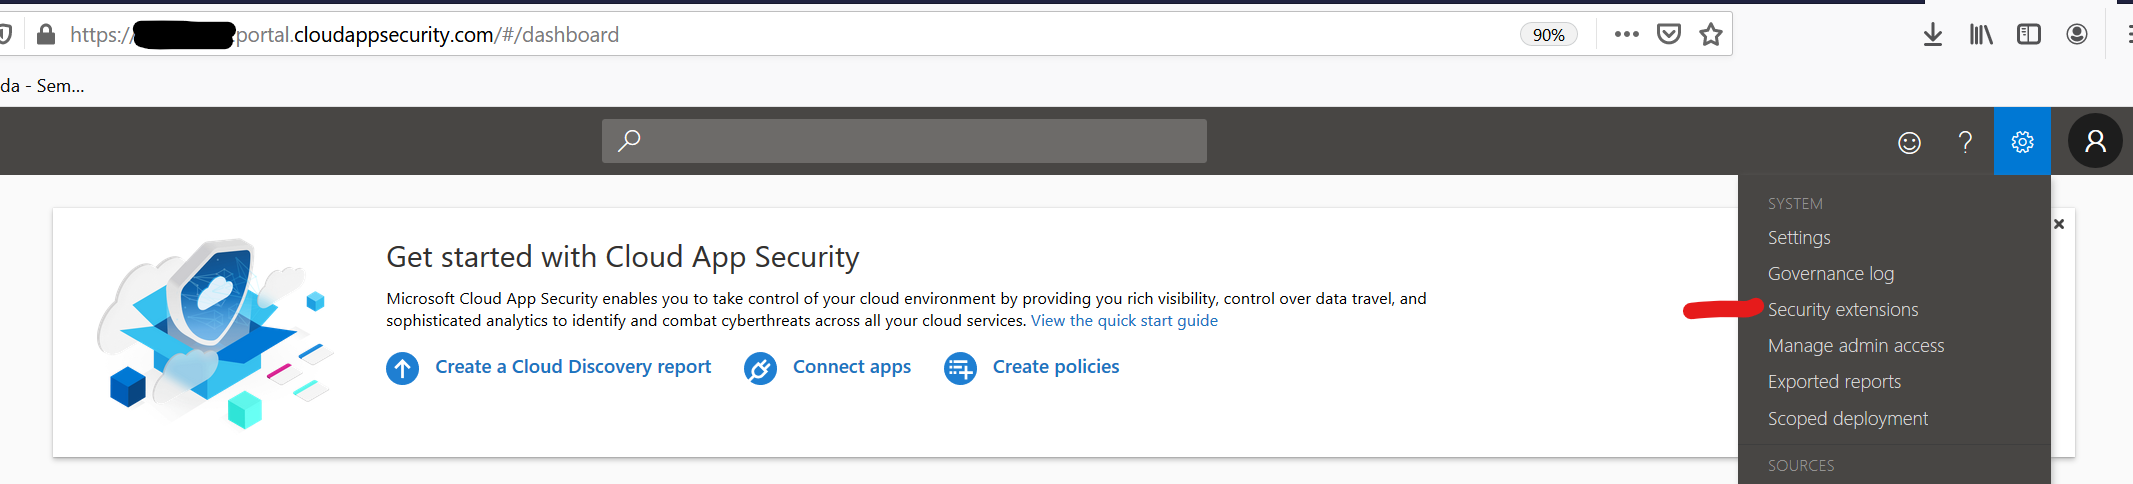Viewport: 2133px width, 484px height.
Task: Send feedback via the smiley icon
Action: [1909, 142]
